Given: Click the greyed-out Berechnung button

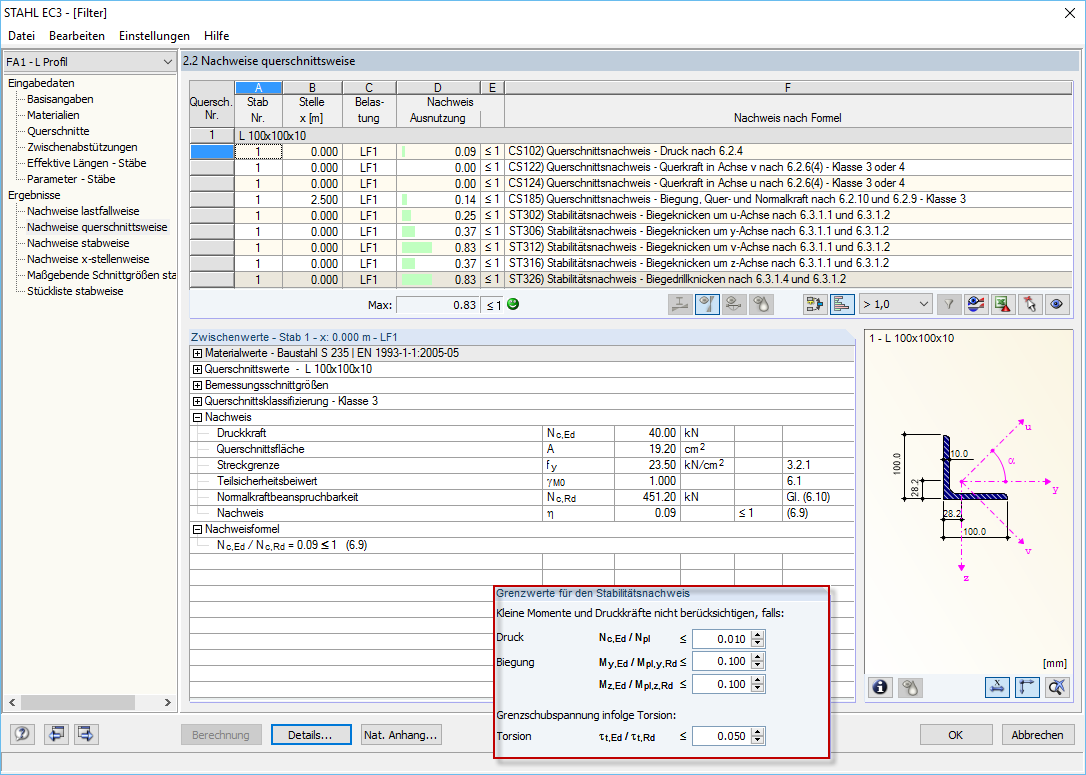Looking at the screenshot, I should pyautogui.click(x=221, y=735).
